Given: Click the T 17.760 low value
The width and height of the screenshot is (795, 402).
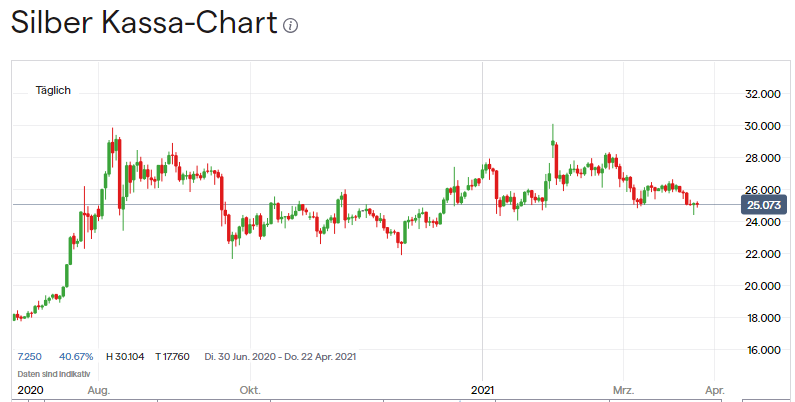Looking at the screenshot, I should click(174, 356).
